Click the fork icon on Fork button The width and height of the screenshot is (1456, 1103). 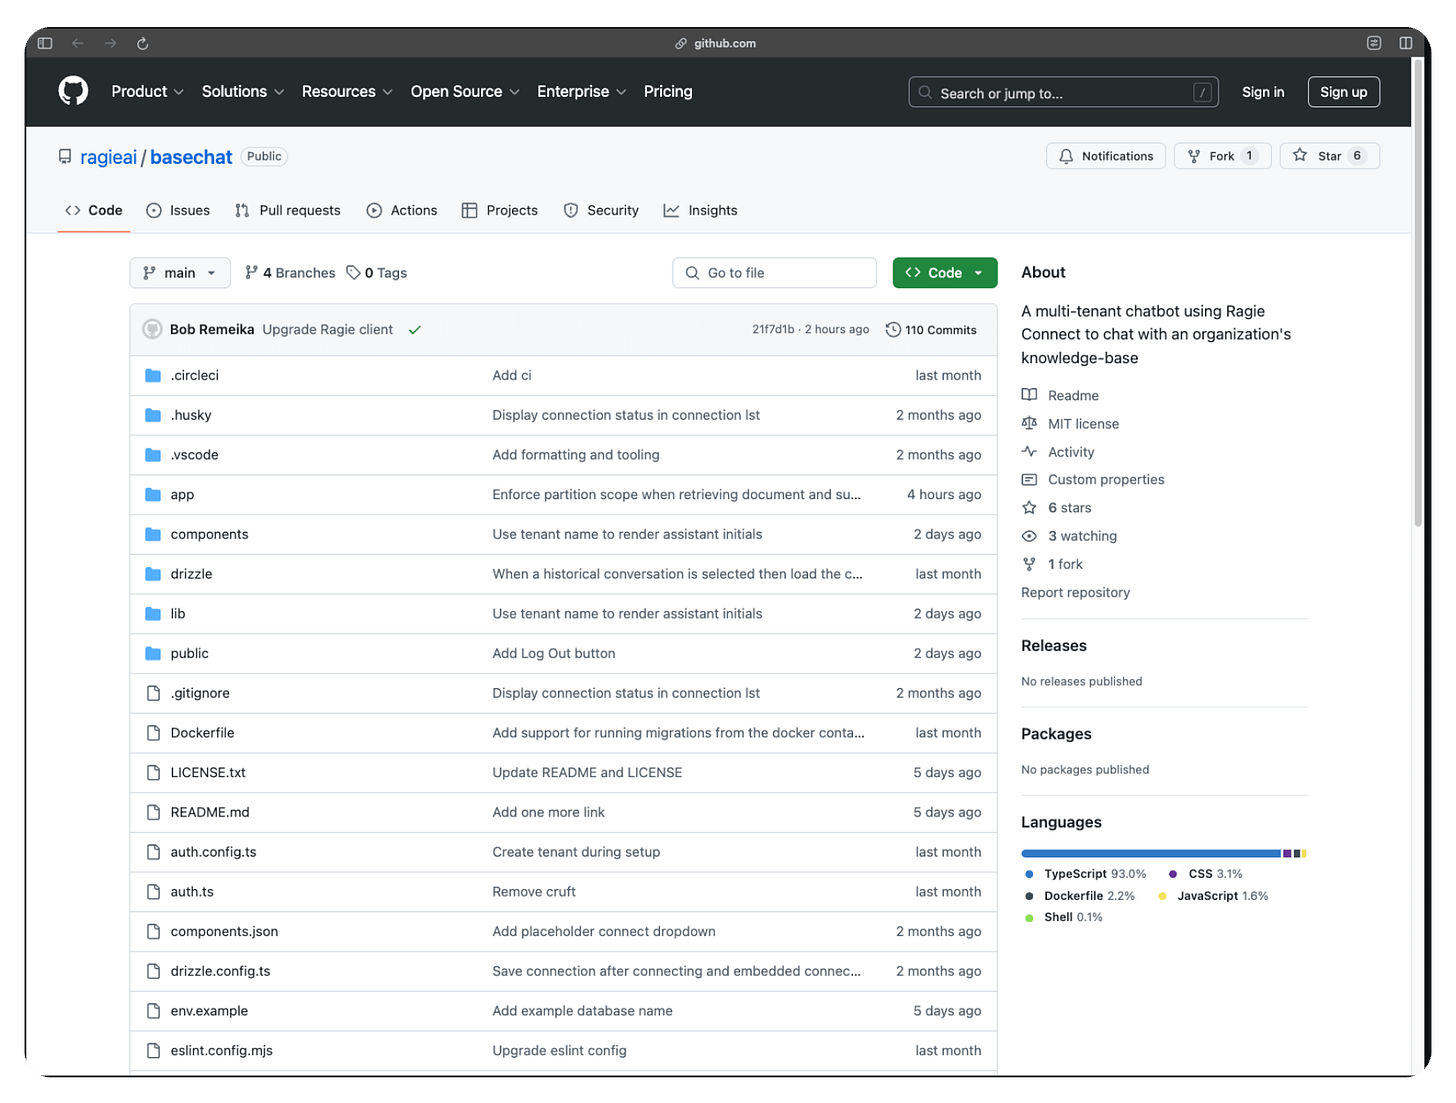point(1194,156)
